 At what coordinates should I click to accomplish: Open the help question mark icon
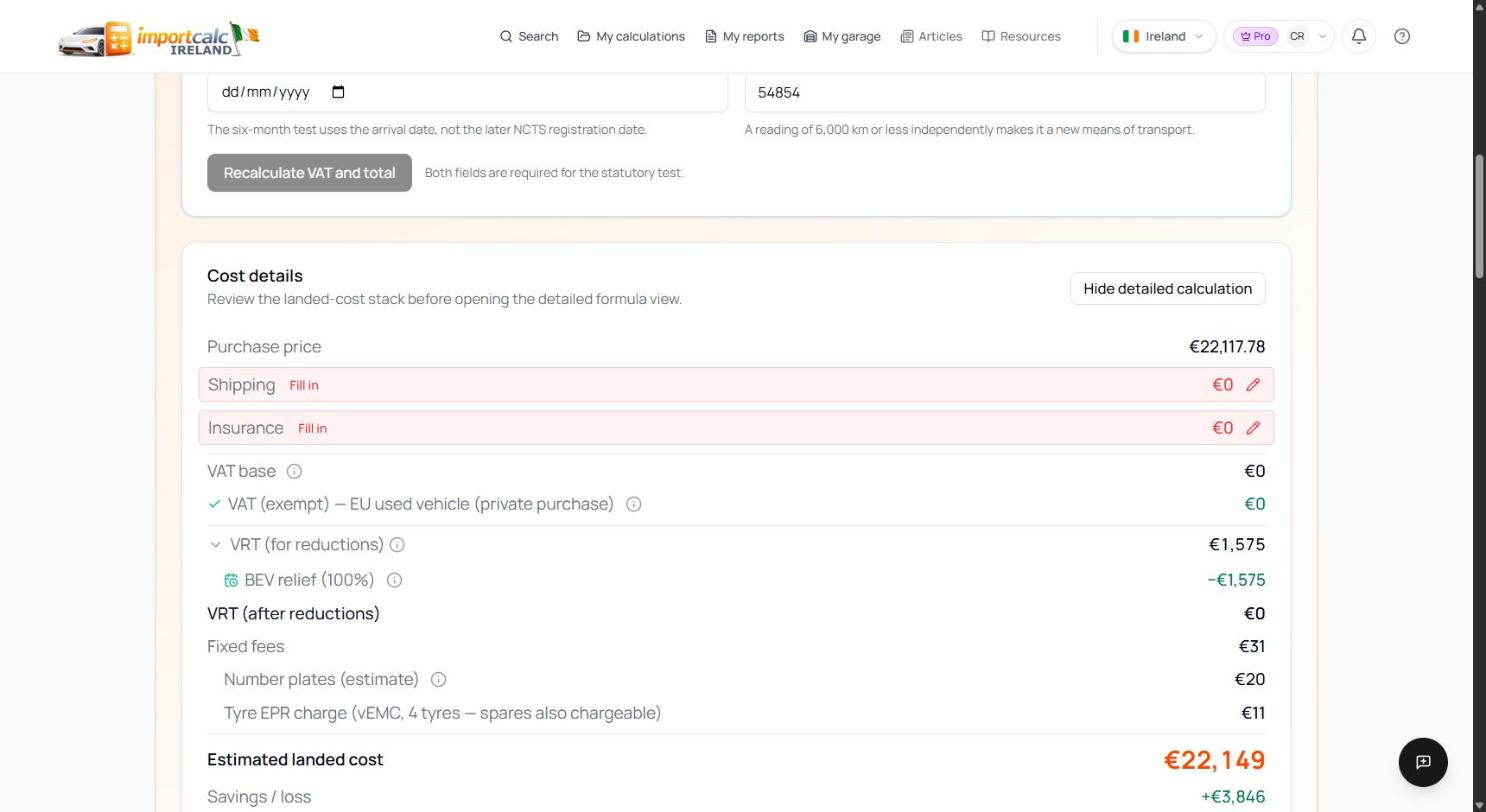pos(1402,36)
